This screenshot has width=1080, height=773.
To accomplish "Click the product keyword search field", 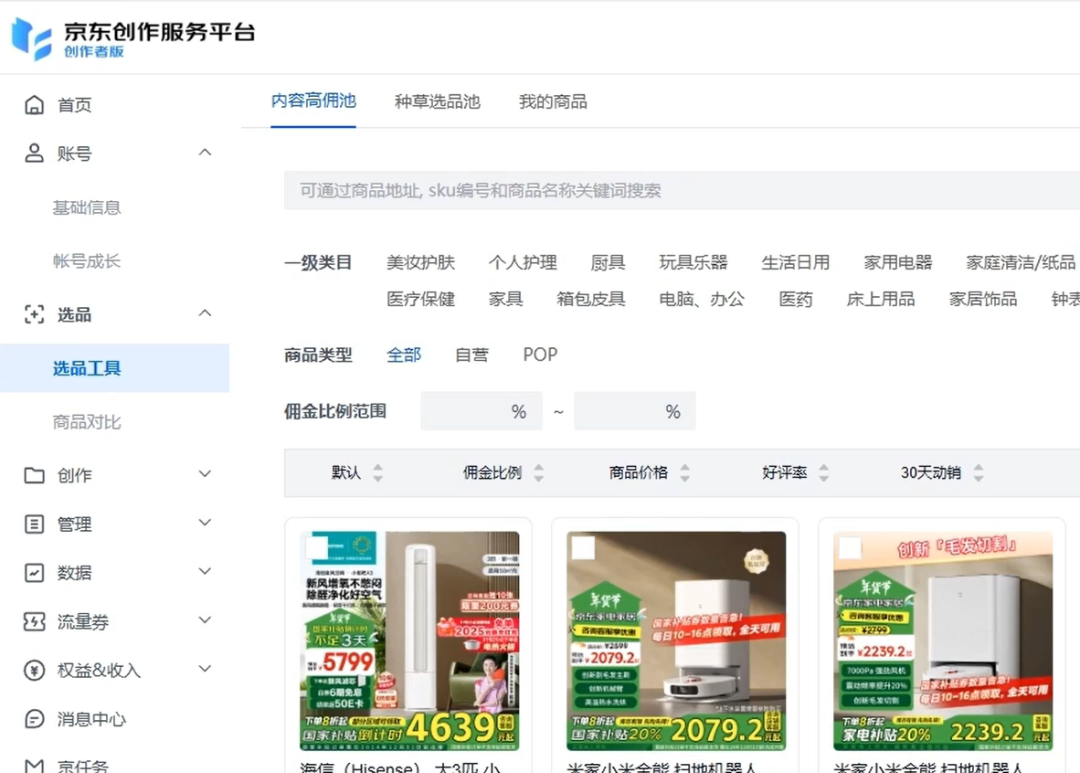I will tap(680, 190).
